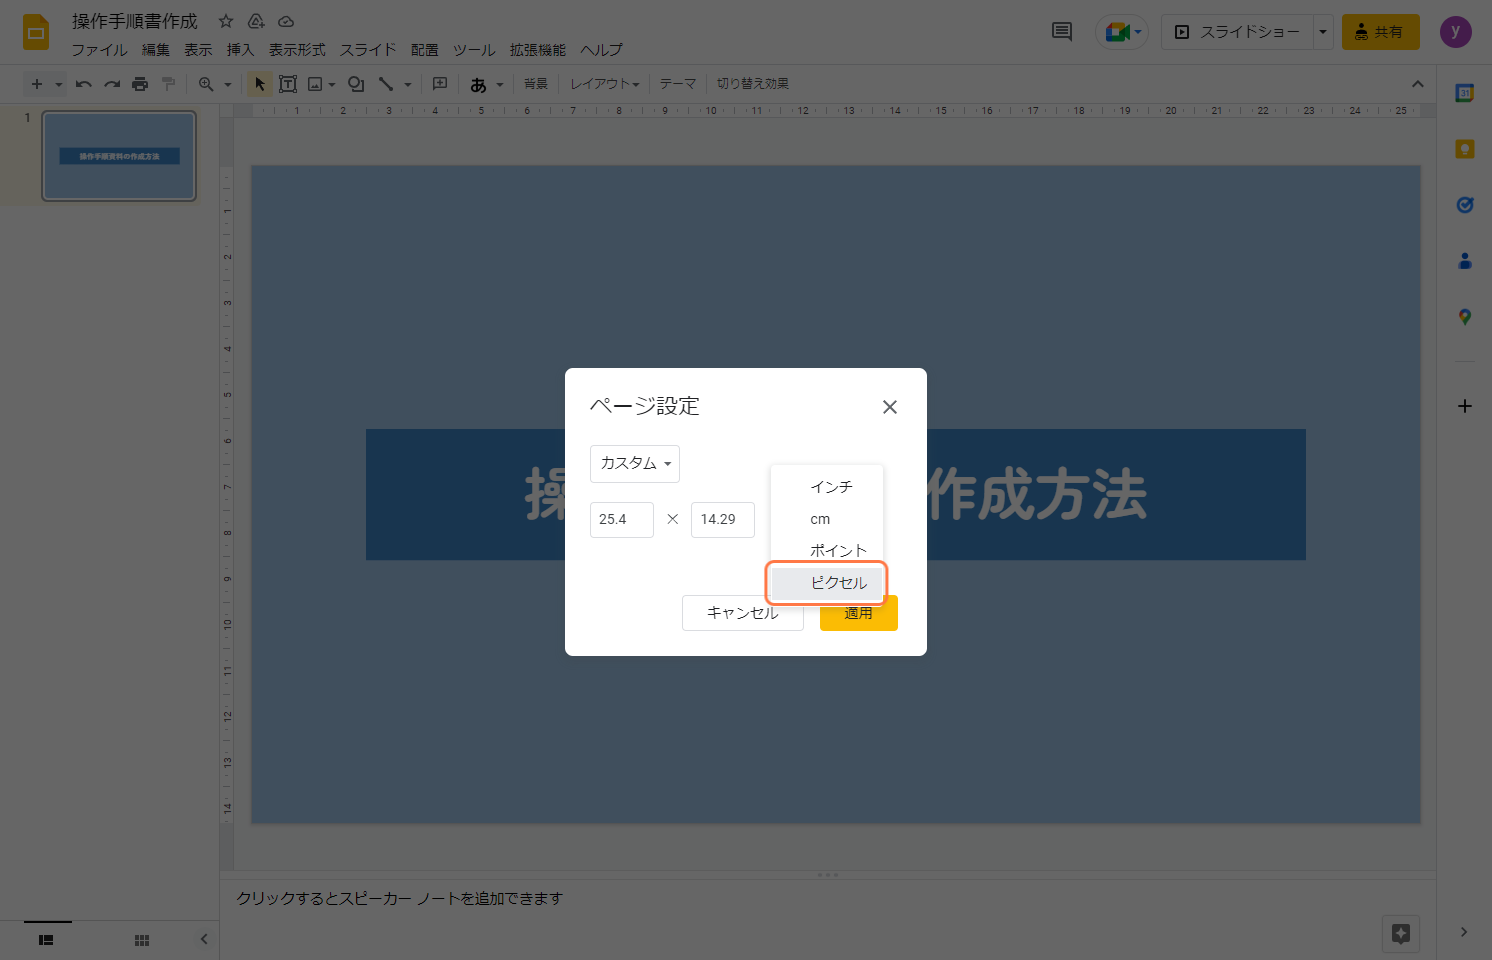Open the レイアウト dropdown
This screenshot has width=1492, height=960.
(x=604, y=84)
